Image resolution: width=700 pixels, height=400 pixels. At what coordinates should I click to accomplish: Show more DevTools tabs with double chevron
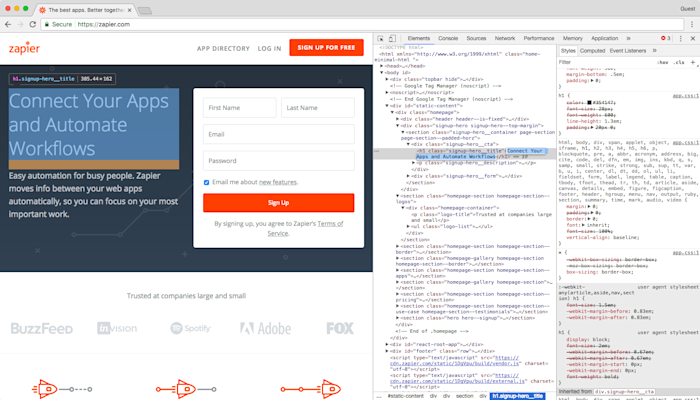coord(629,38)
